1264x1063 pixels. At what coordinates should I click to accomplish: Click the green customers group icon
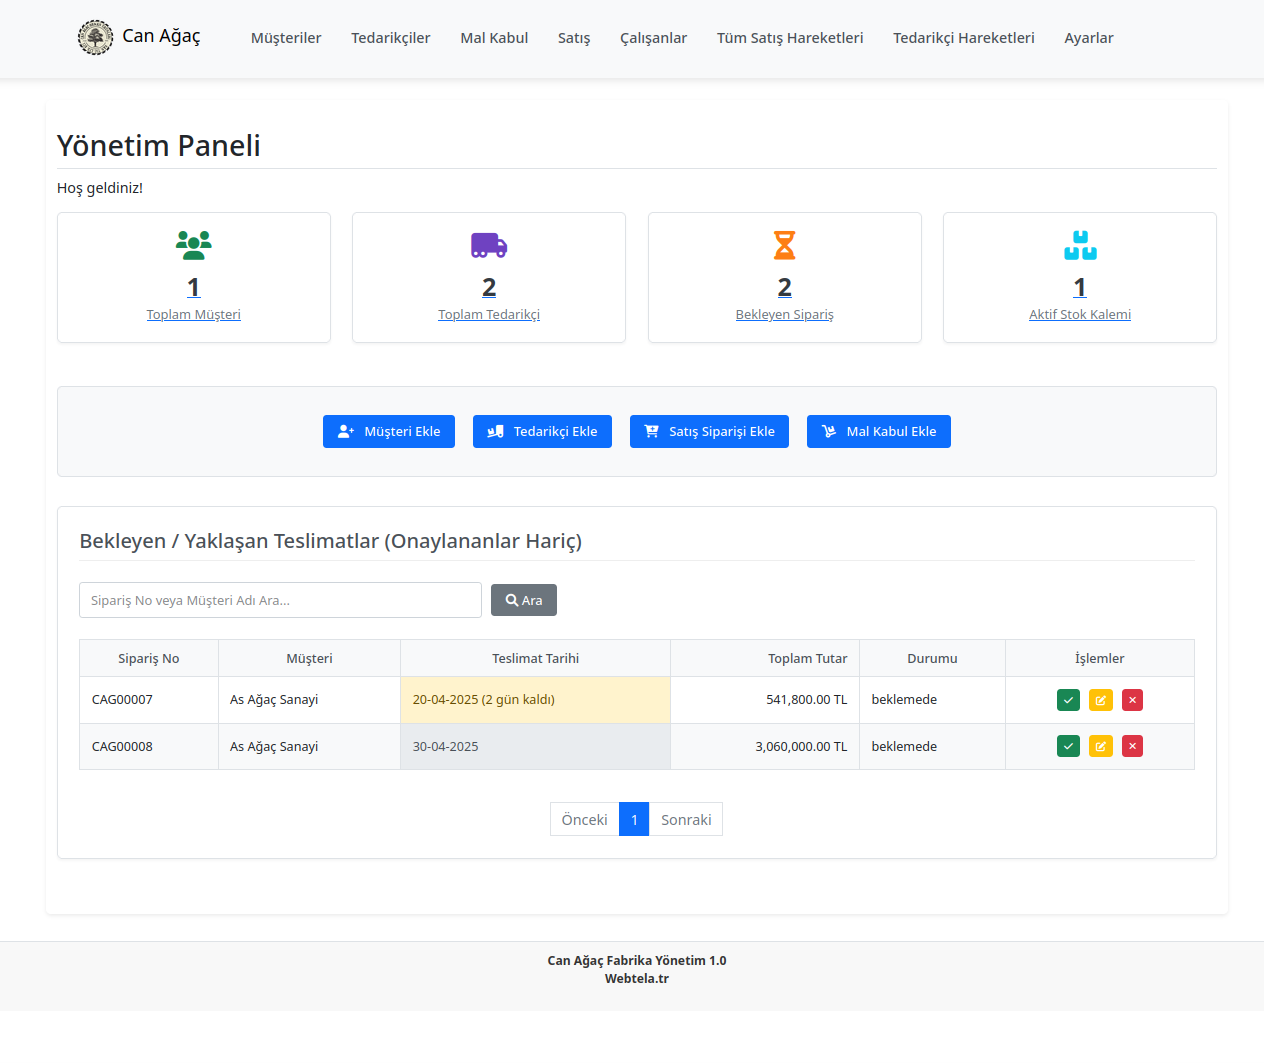pyautogui.click(x=194, y=245)
